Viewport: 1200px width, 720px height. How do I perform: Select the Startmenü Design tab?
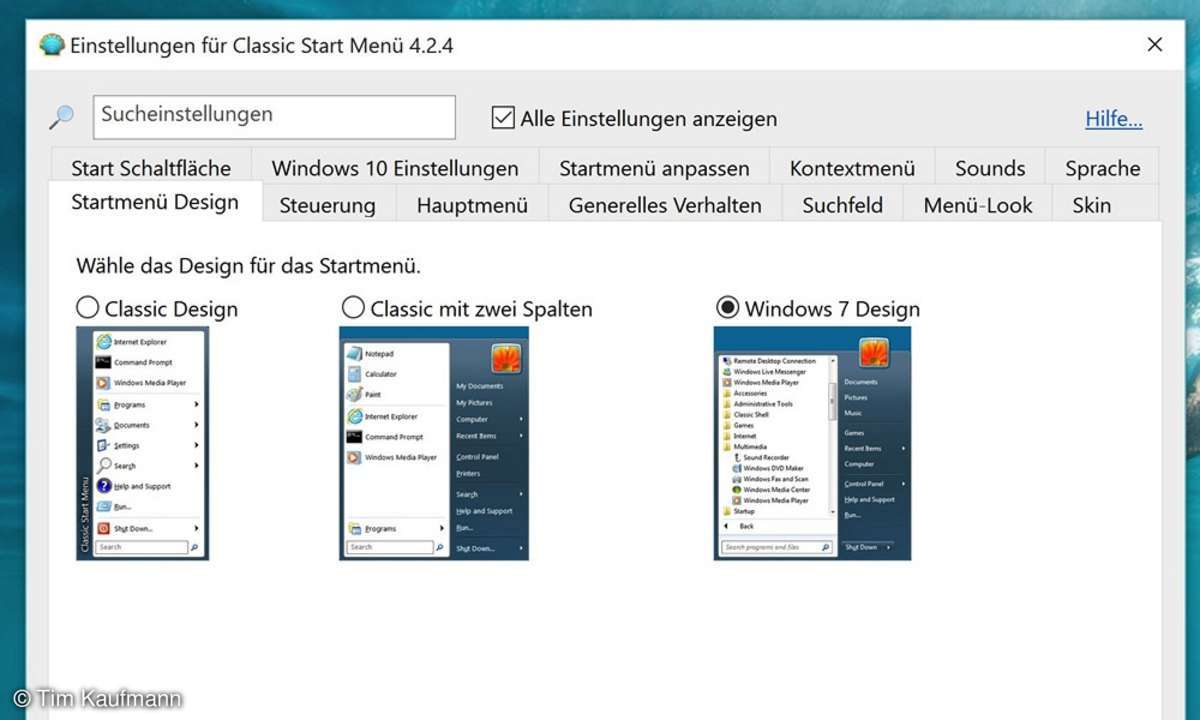click(x=155, y=202)
